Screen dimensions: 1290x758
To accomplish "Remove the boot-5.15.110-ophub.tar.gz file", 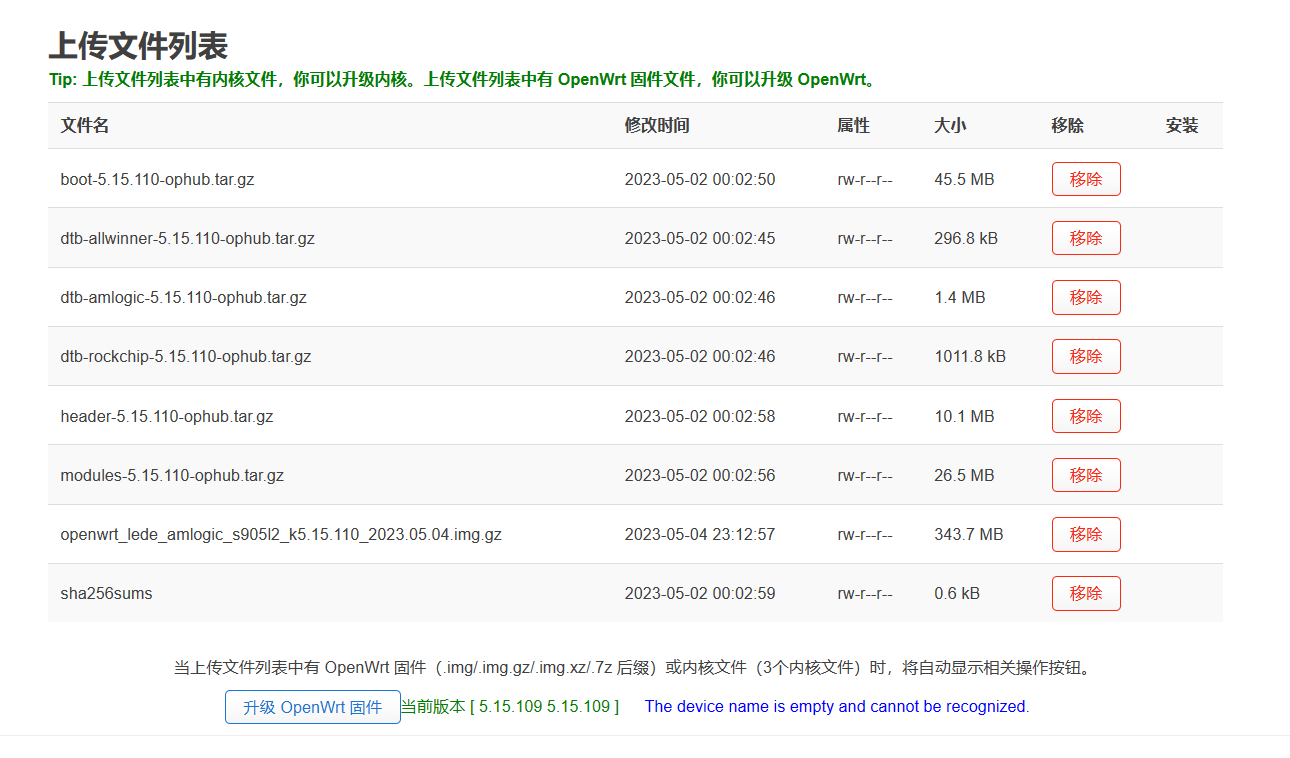I will click(1086, 178).
